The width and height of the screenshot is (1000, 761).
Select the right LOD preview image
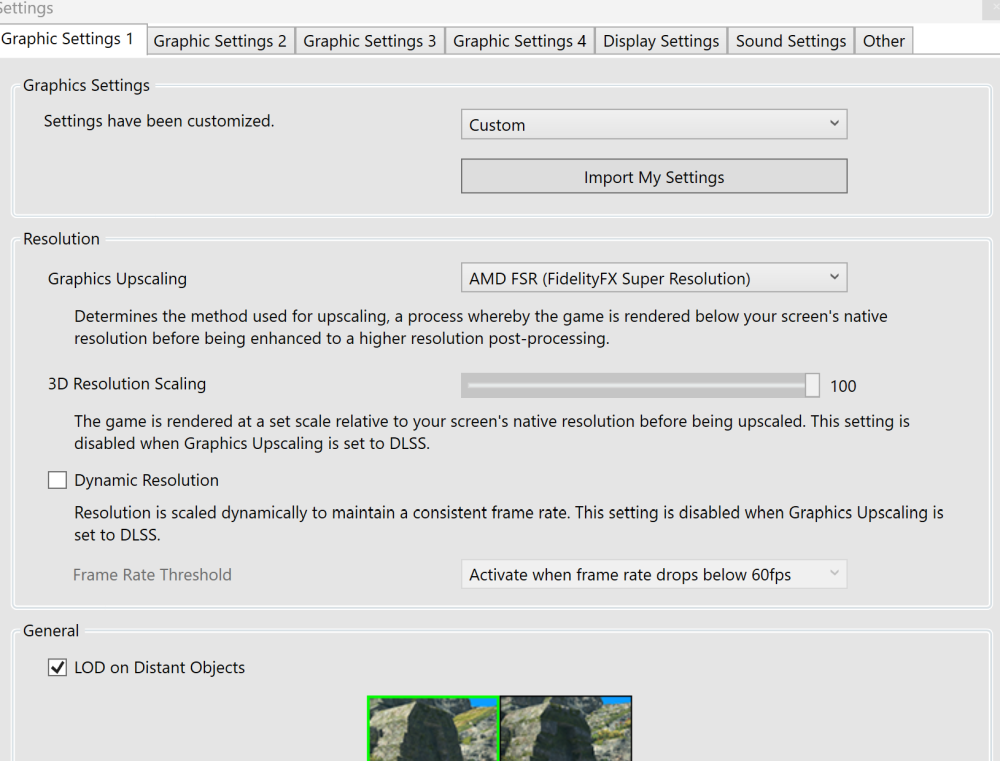(566, 729)
